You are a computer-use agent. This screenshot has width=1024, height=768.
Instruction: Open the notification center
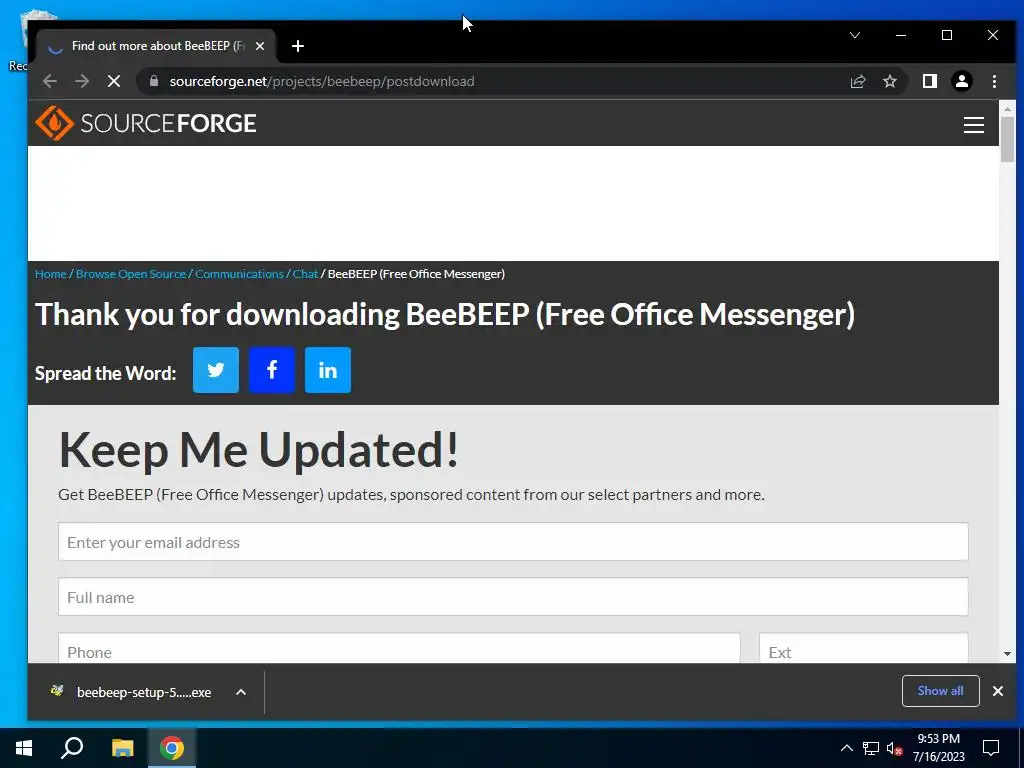point(991,748)
